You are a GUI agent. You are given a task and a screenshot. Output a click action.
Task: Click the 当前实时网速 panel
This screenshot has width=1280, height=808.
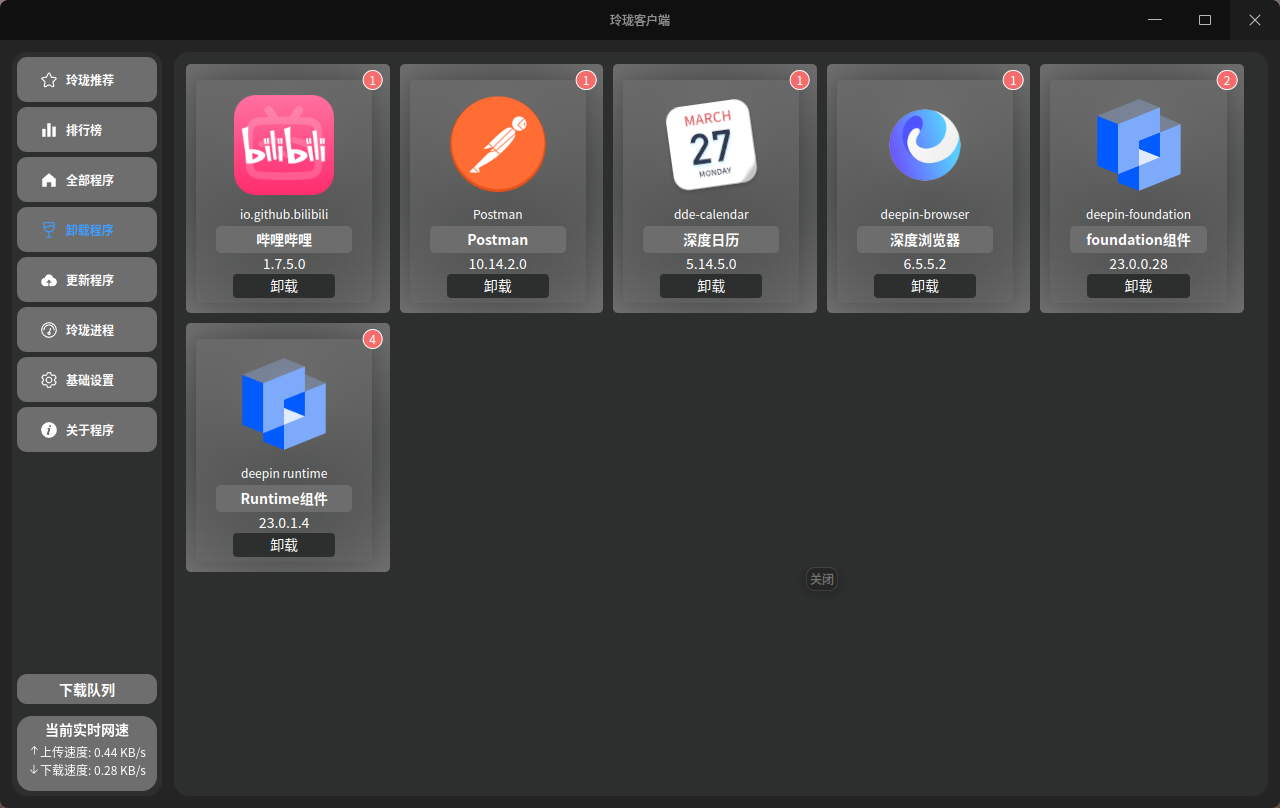coord(87,753)
